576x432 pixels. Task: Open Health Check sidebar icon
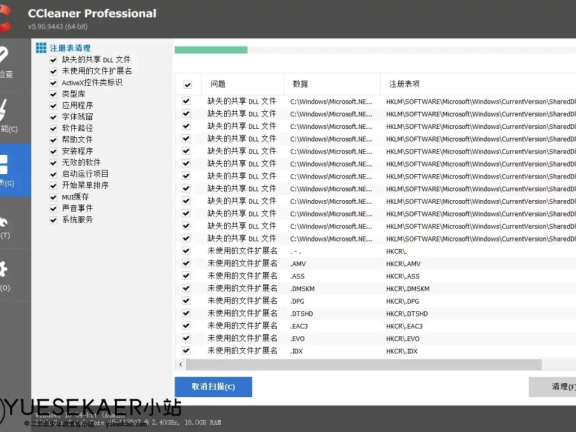click(x=3, y=54)
